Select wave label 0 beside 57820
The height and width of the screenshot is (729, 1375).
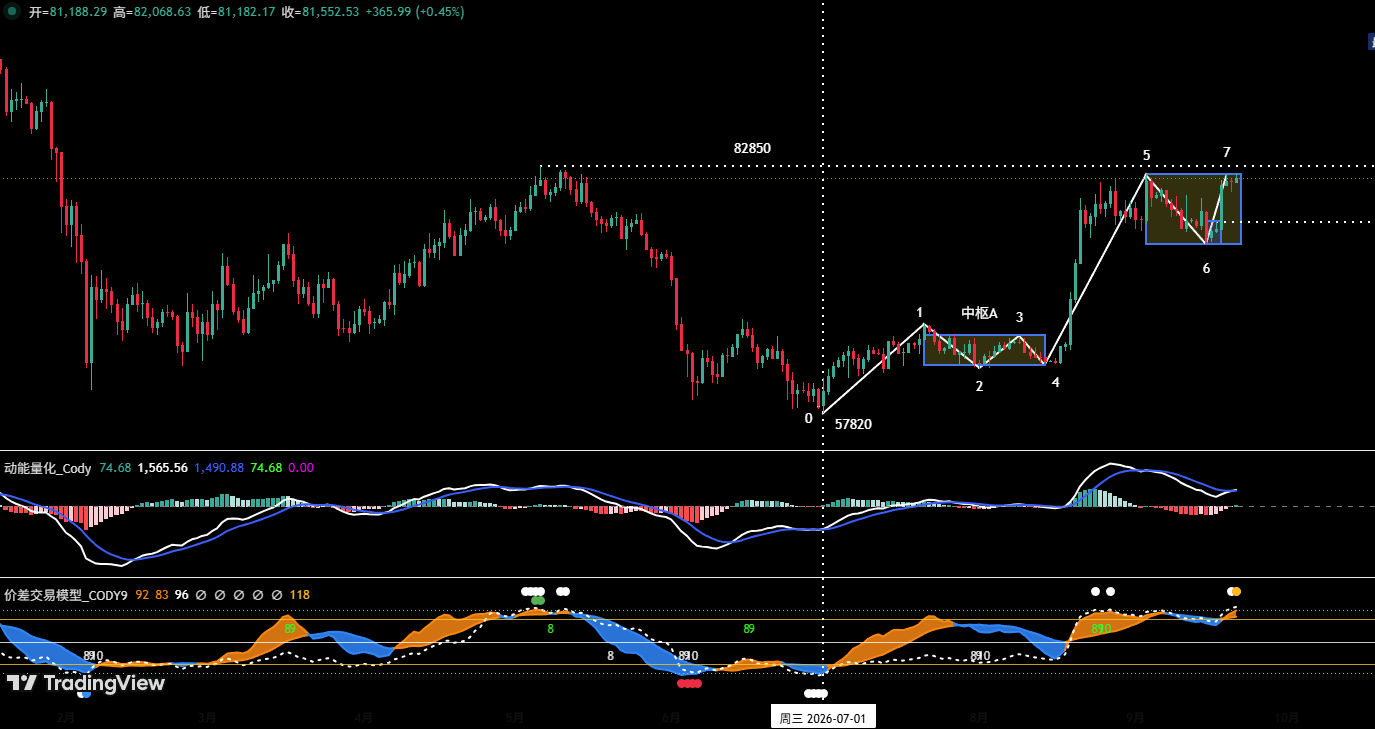809,418
